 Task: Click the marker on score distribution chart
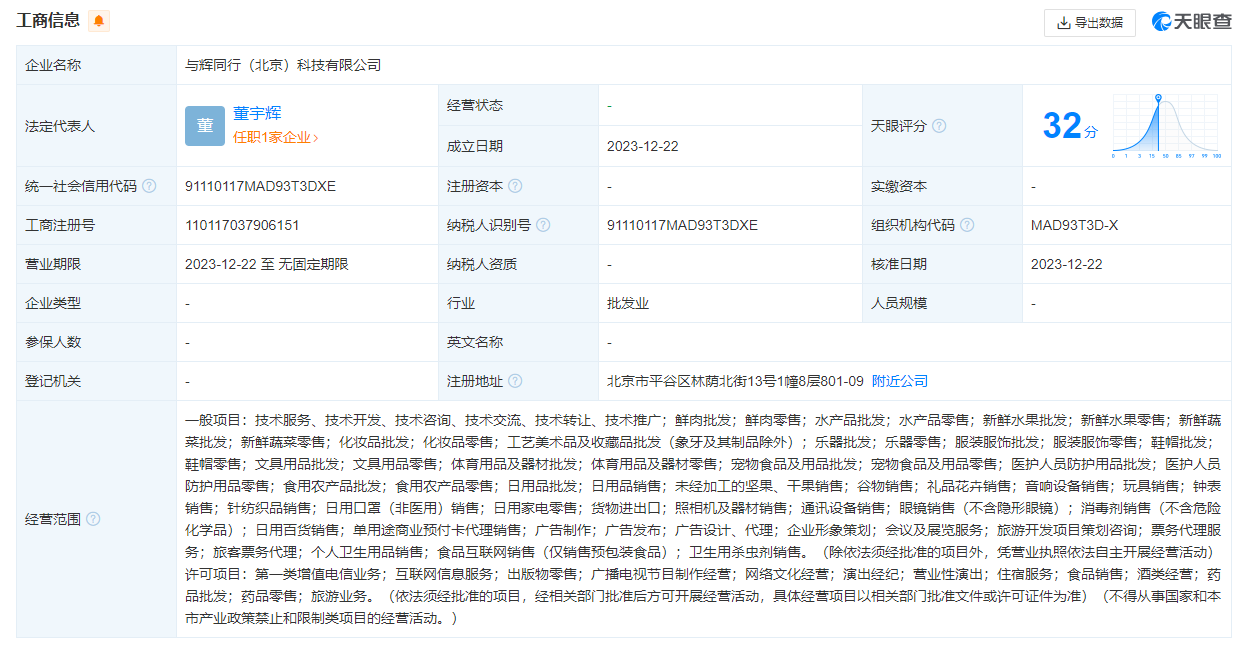coord(1158,98)
